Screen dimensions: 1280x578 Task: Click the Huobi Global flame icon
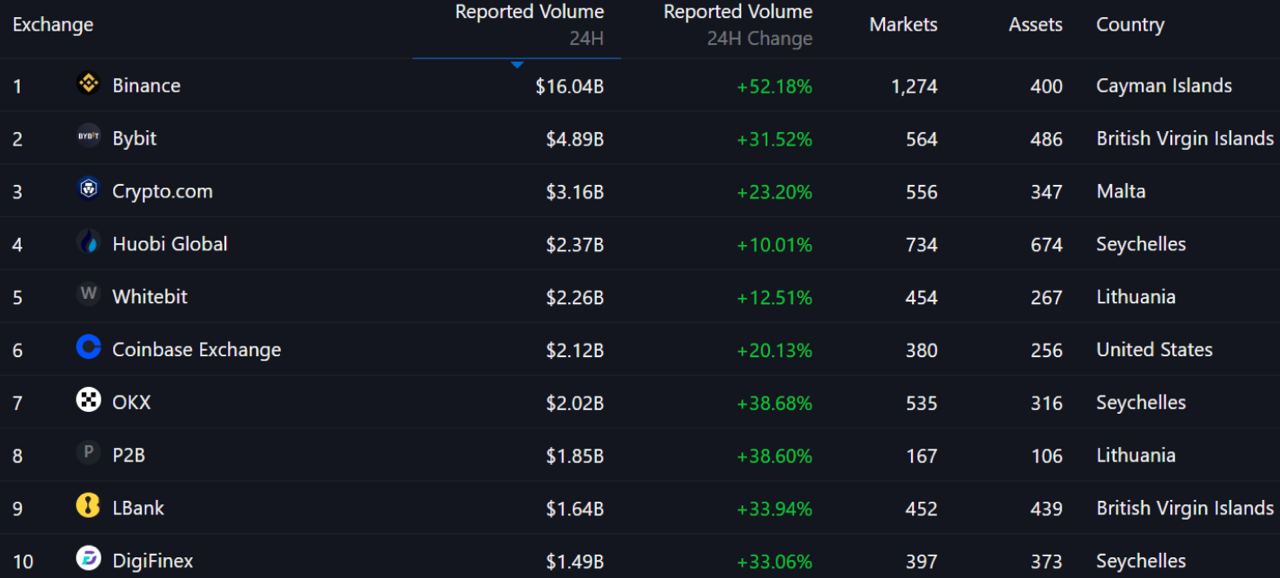point(88,242)
